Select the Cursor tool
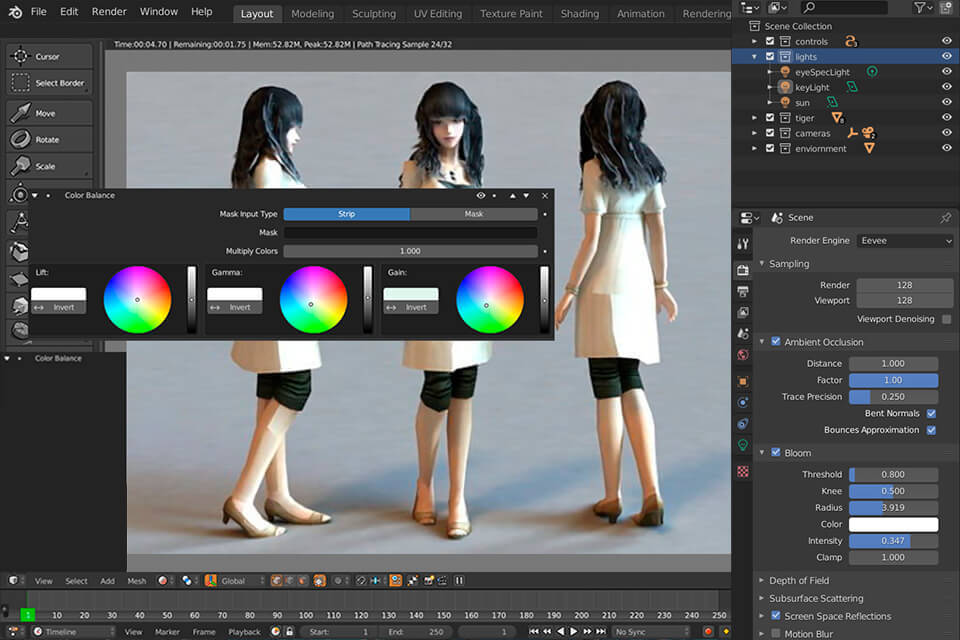 [x=48, y=57]
